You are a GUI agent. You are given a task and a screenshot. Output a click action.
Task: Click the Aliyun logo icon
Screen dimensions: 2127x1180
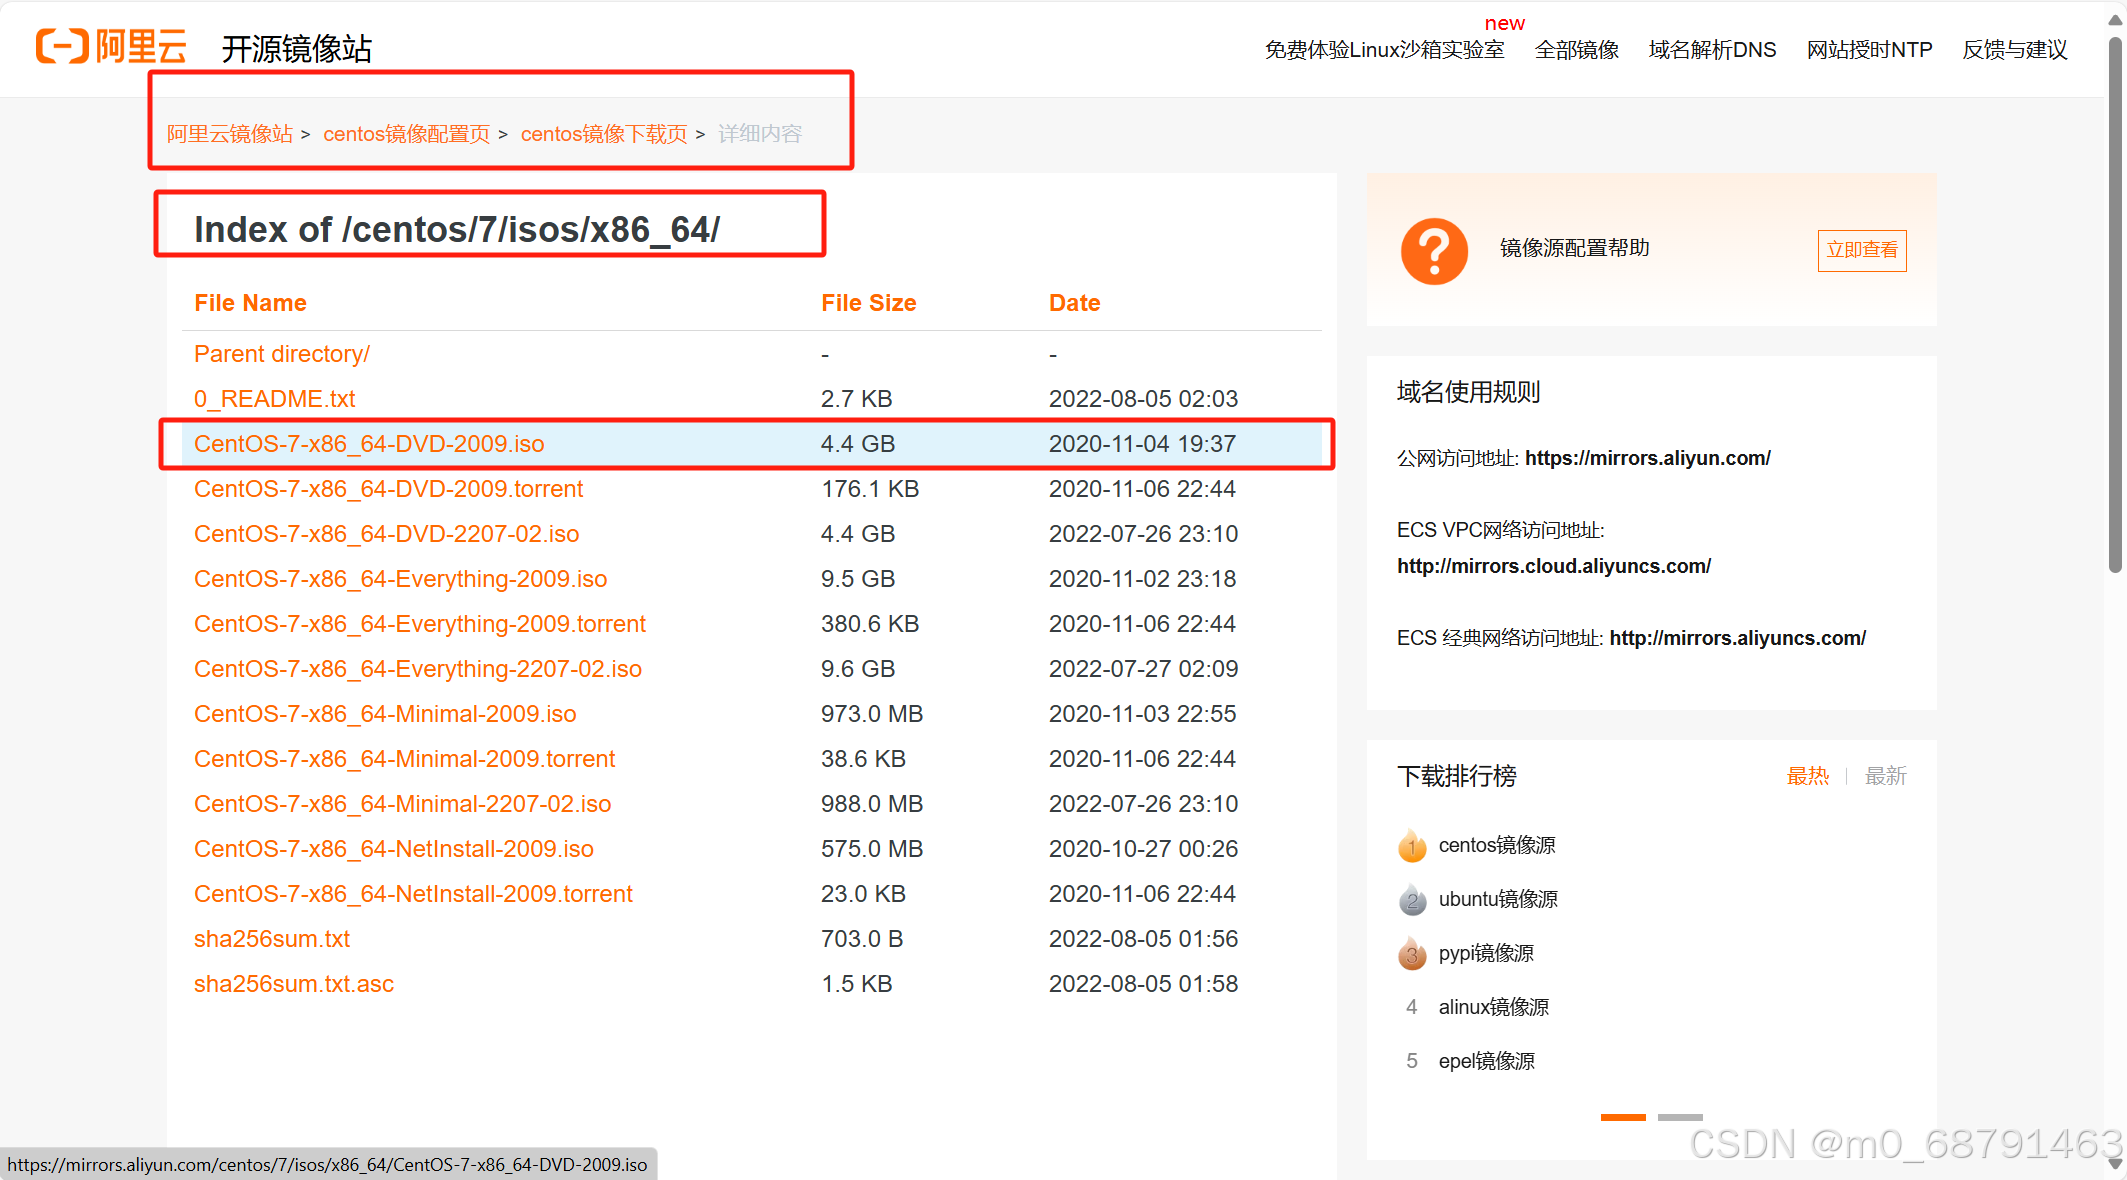pos(62,47)
